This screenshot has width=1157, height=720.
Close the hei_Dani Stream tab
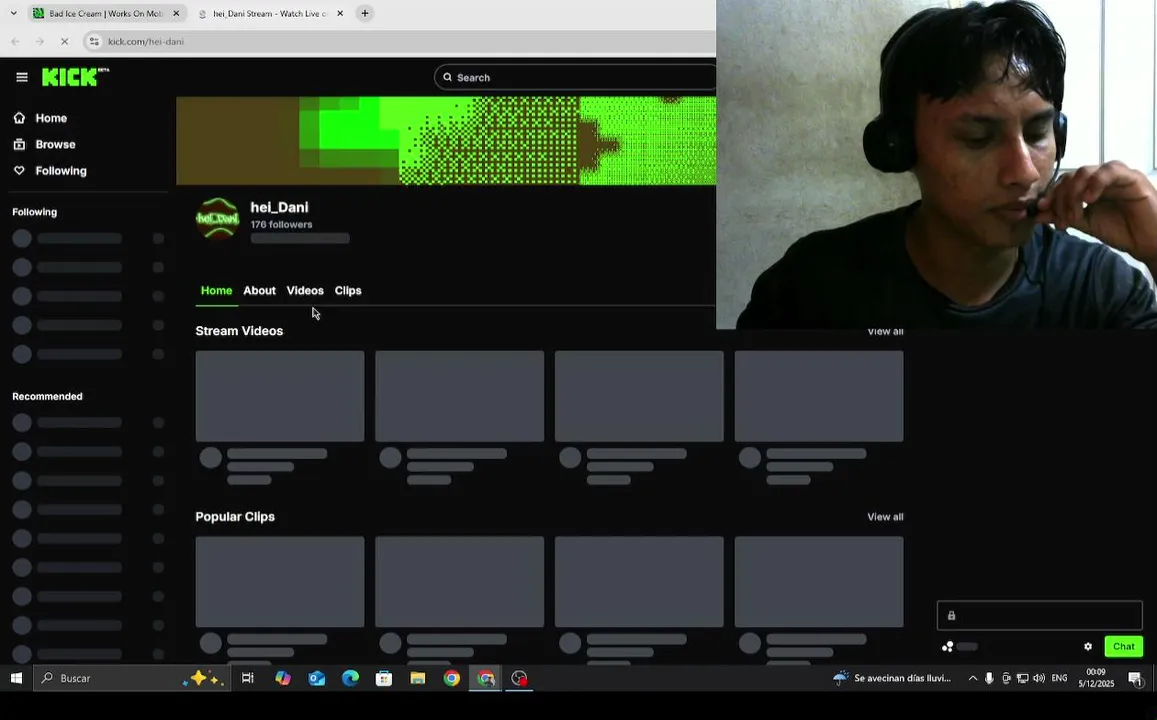pyautogui.click(x=339, y=13)
